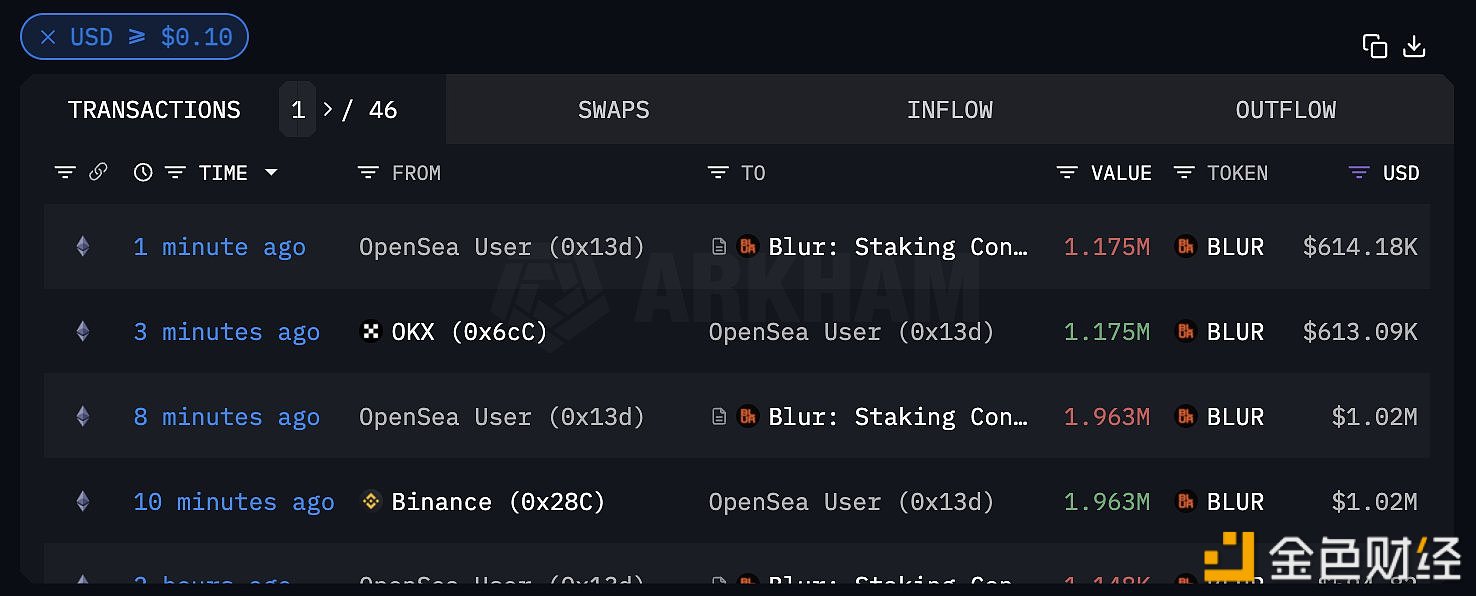Click the page number field showing 1
The image size is (1476, 596).
(298, 109)
